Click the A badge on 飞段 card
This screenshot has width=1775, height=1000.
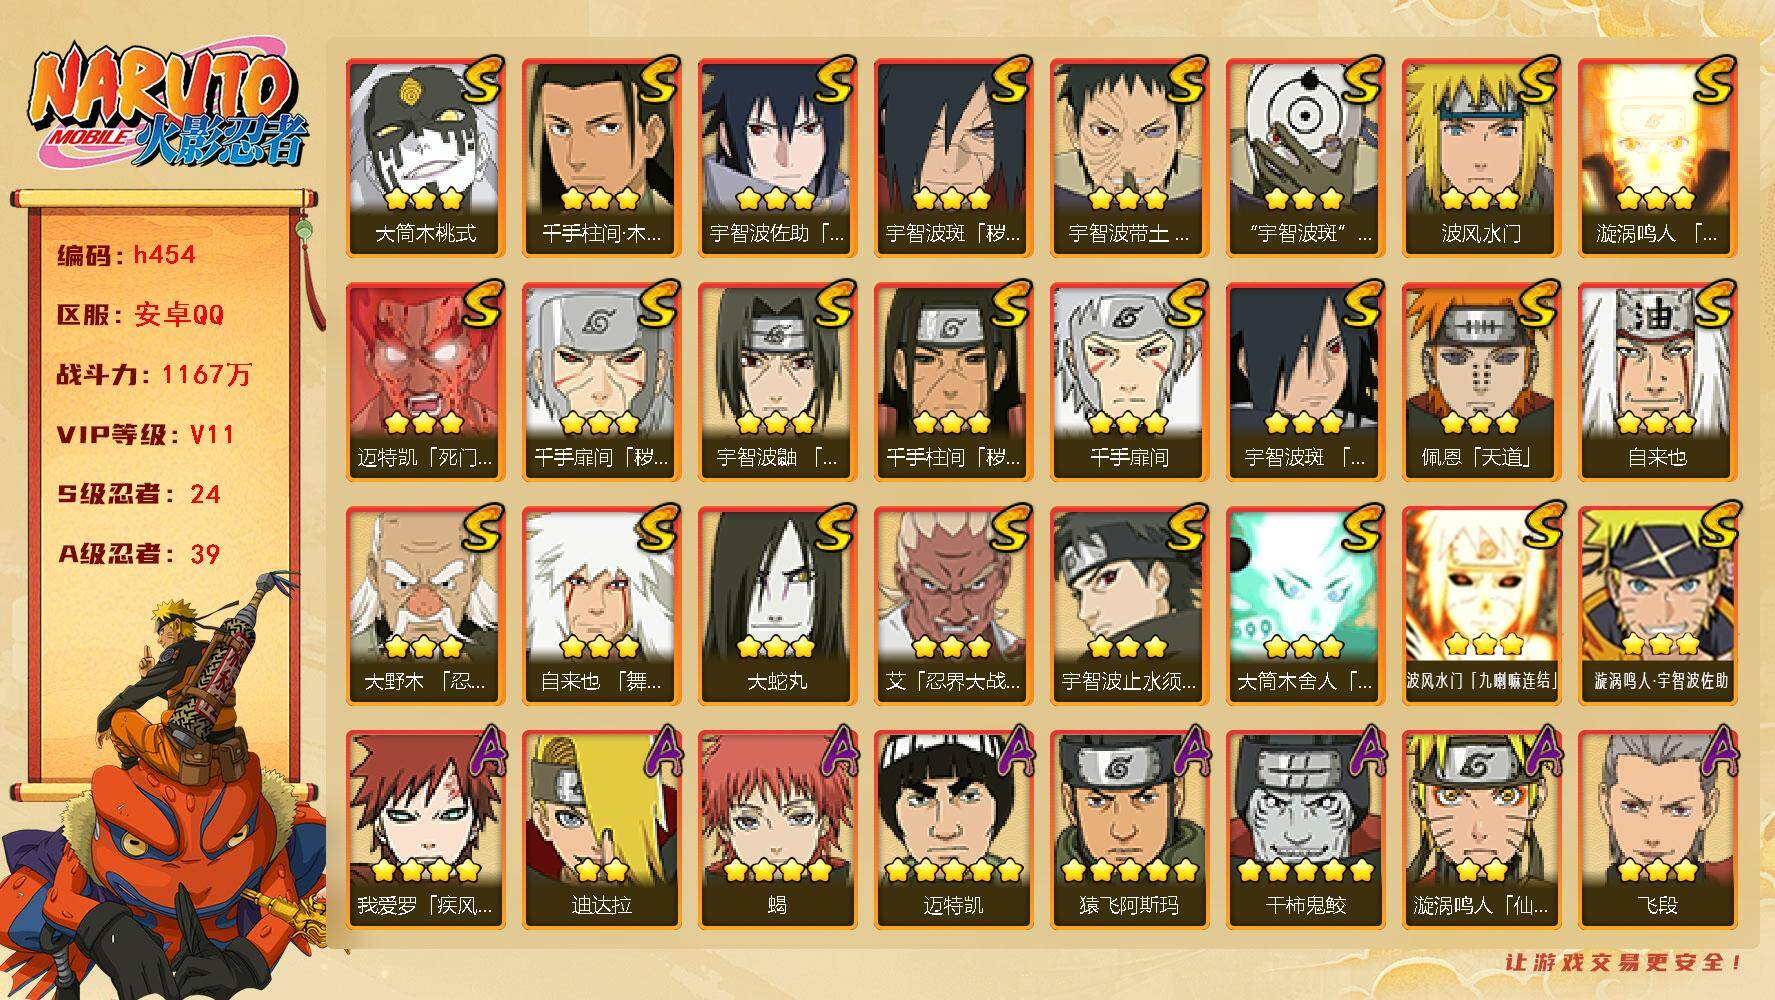[1715, 752]
